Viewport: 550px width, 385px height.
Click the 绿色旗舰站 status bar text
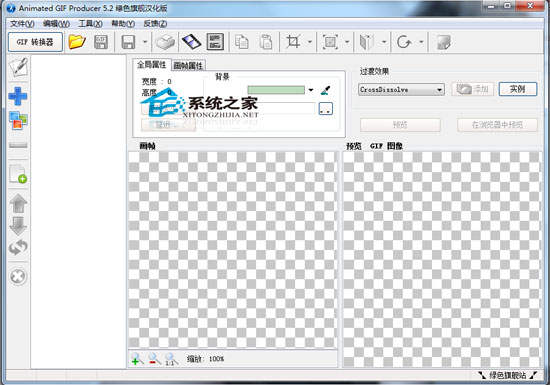pos(508,376)
